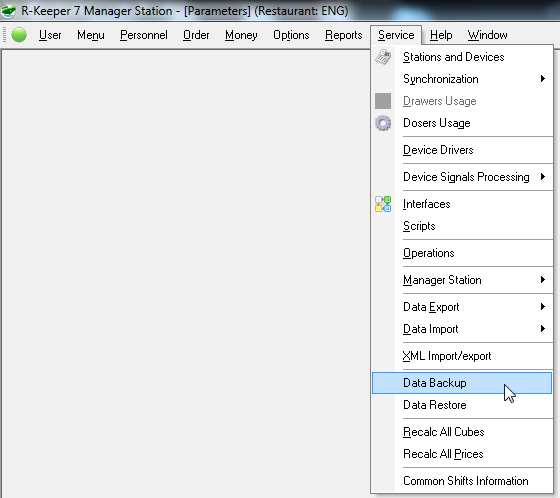Open the Personnel menu

click(144, 35)
